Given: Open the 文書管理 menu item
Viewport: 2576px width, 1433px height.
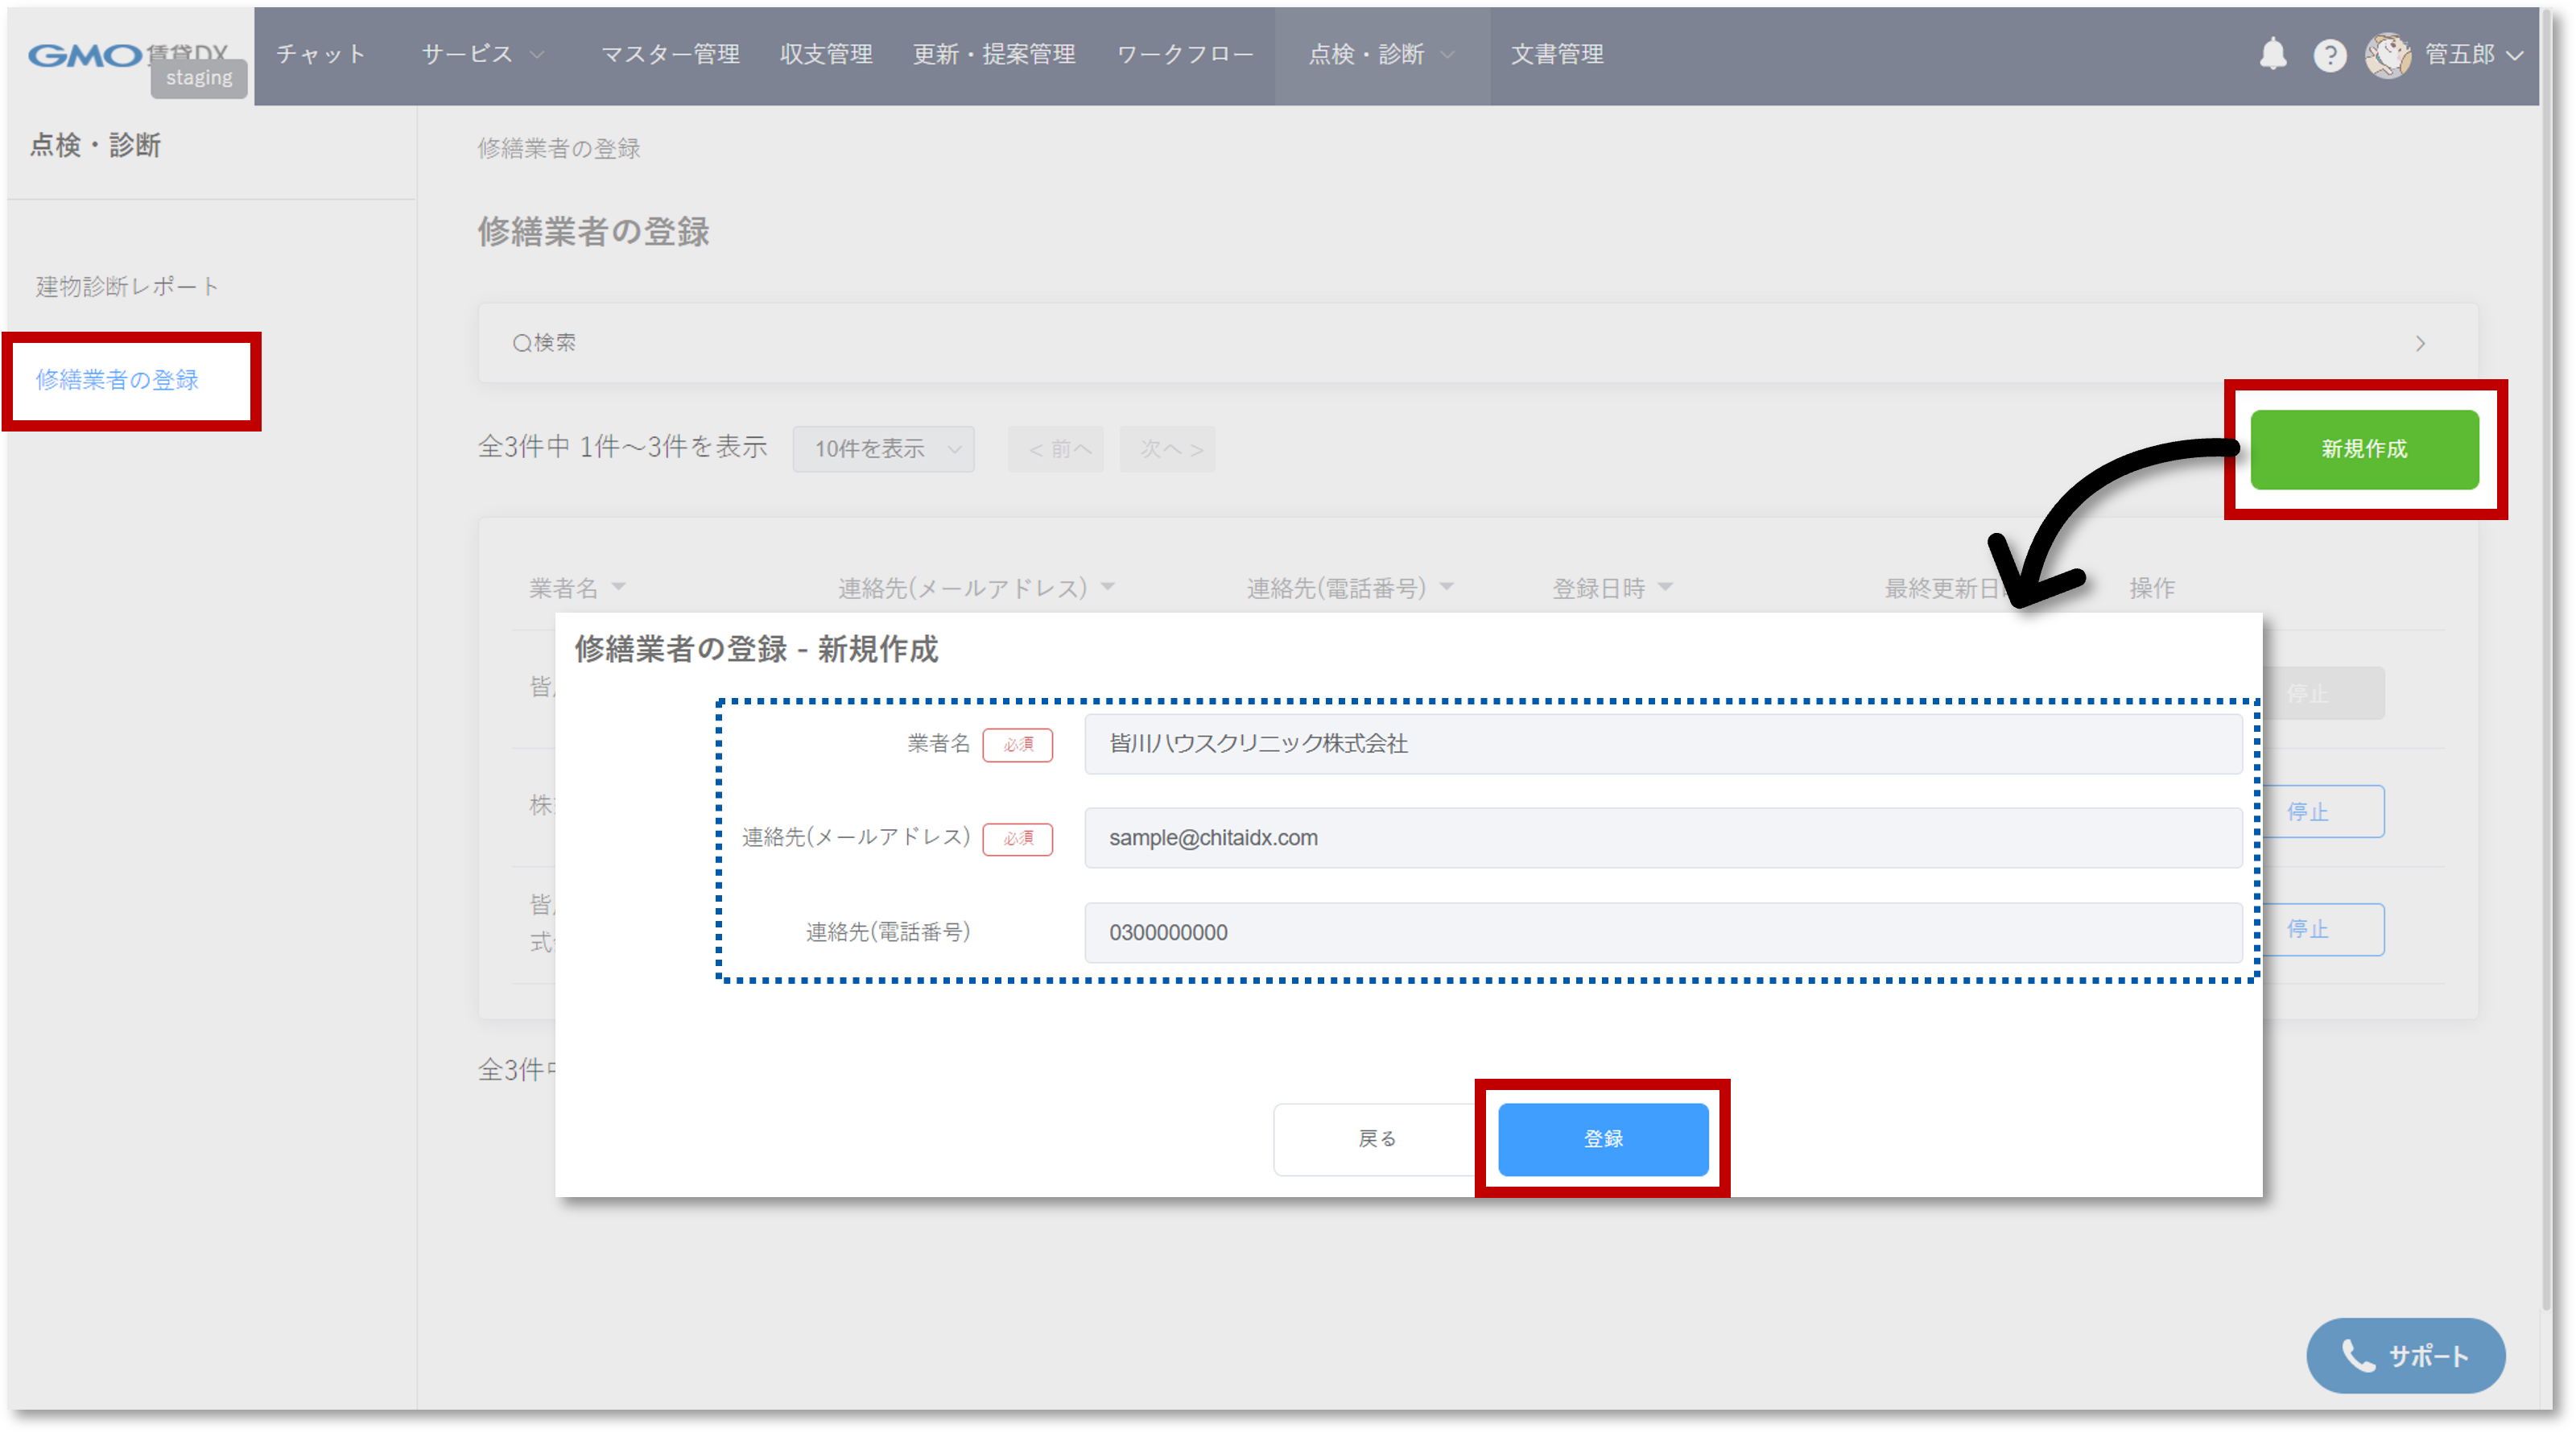Looking at the screenshot, I should pos(1556,54).
